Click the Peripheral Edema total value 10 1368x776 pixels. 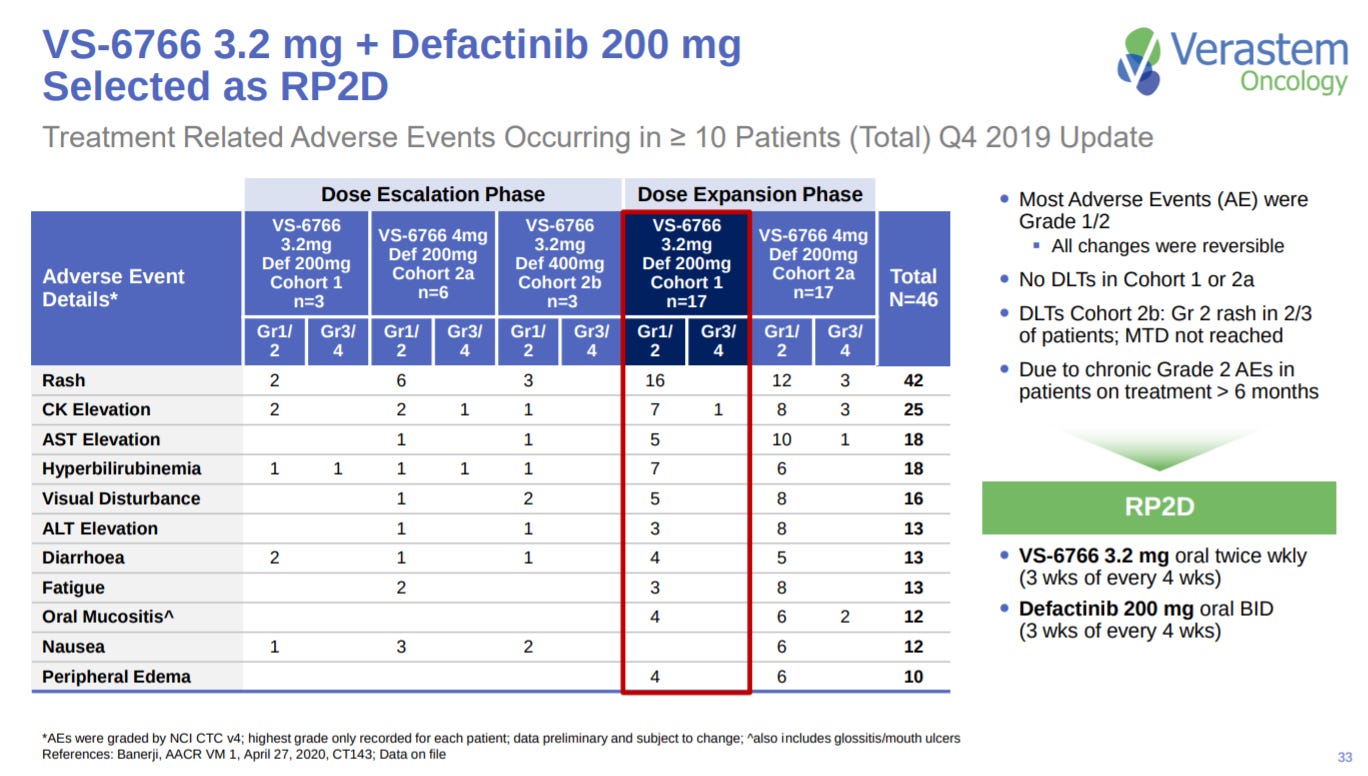point(914,677)
